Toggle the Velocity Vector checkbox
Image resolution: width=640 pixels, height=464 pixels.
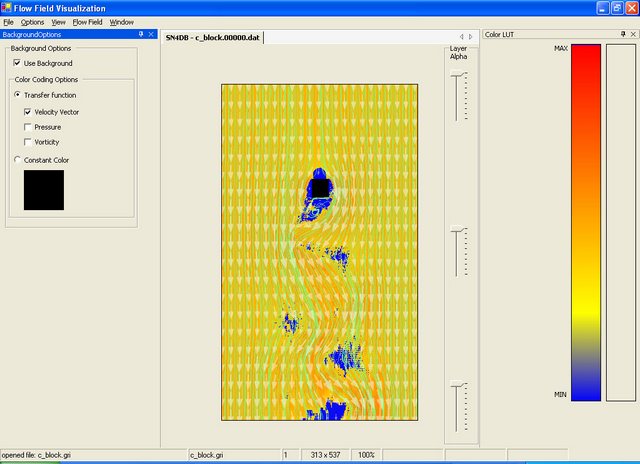(x=28, y=112)
